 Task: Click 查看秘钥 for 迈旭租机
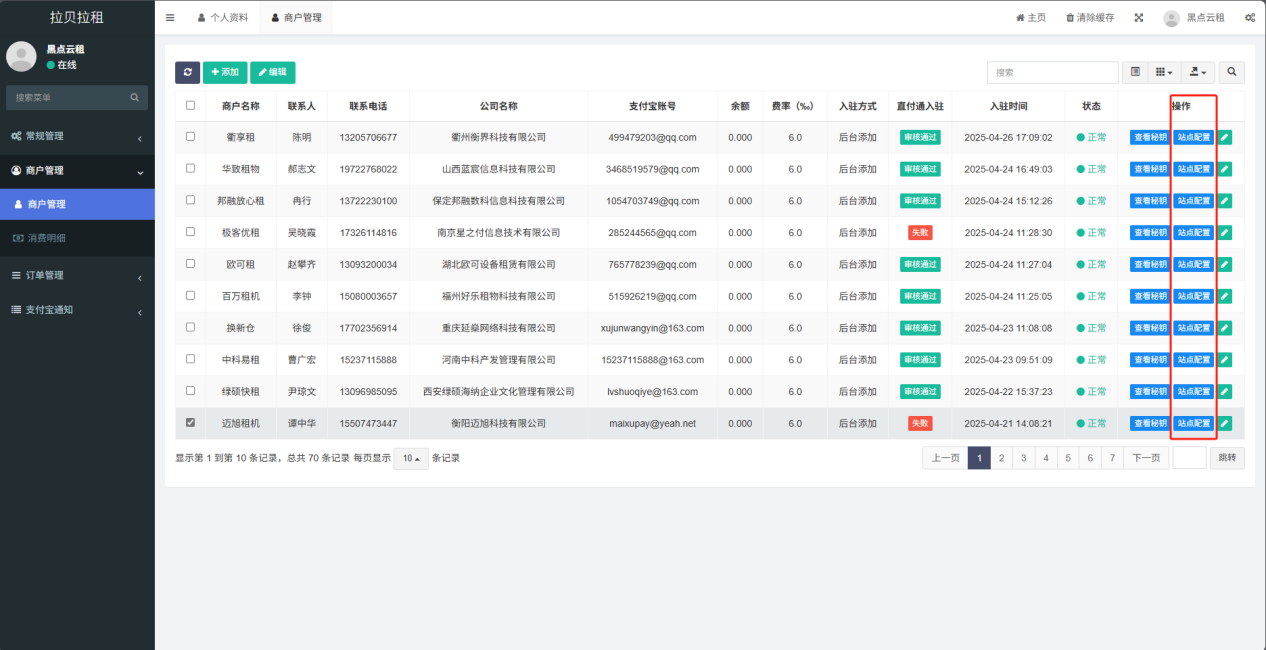pyautogui.click(x=1150, y=424)
